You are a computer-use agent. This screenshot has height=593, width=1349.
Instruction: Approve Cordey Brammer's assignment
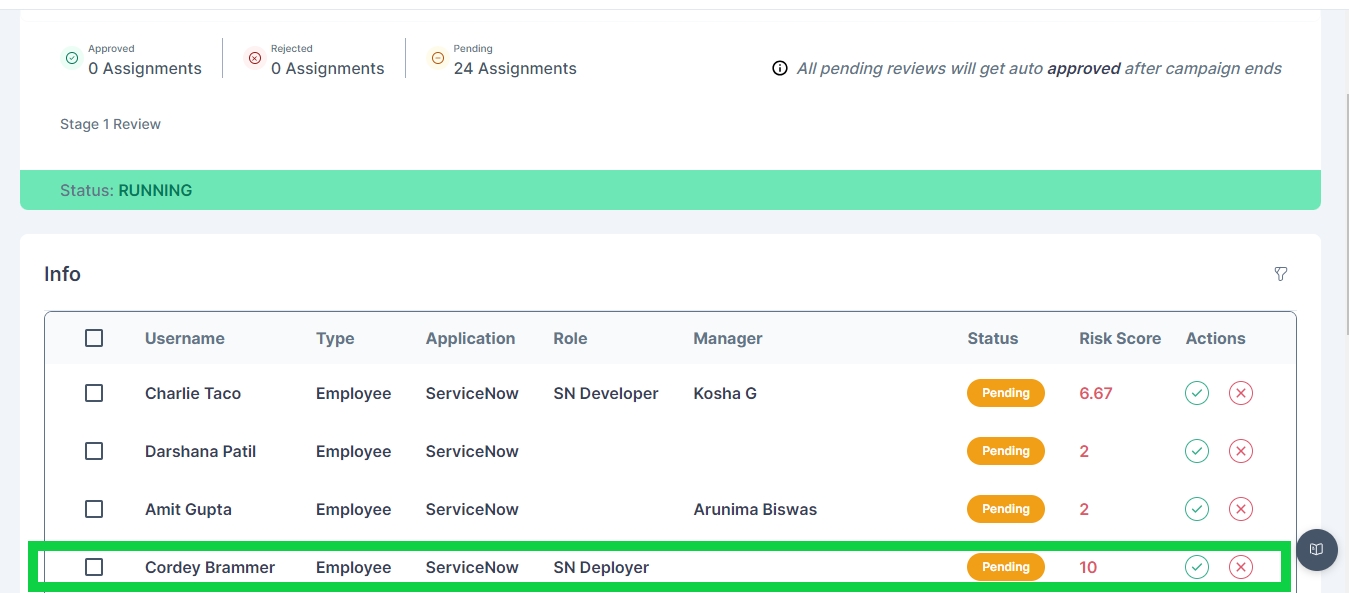[1197, 567]
